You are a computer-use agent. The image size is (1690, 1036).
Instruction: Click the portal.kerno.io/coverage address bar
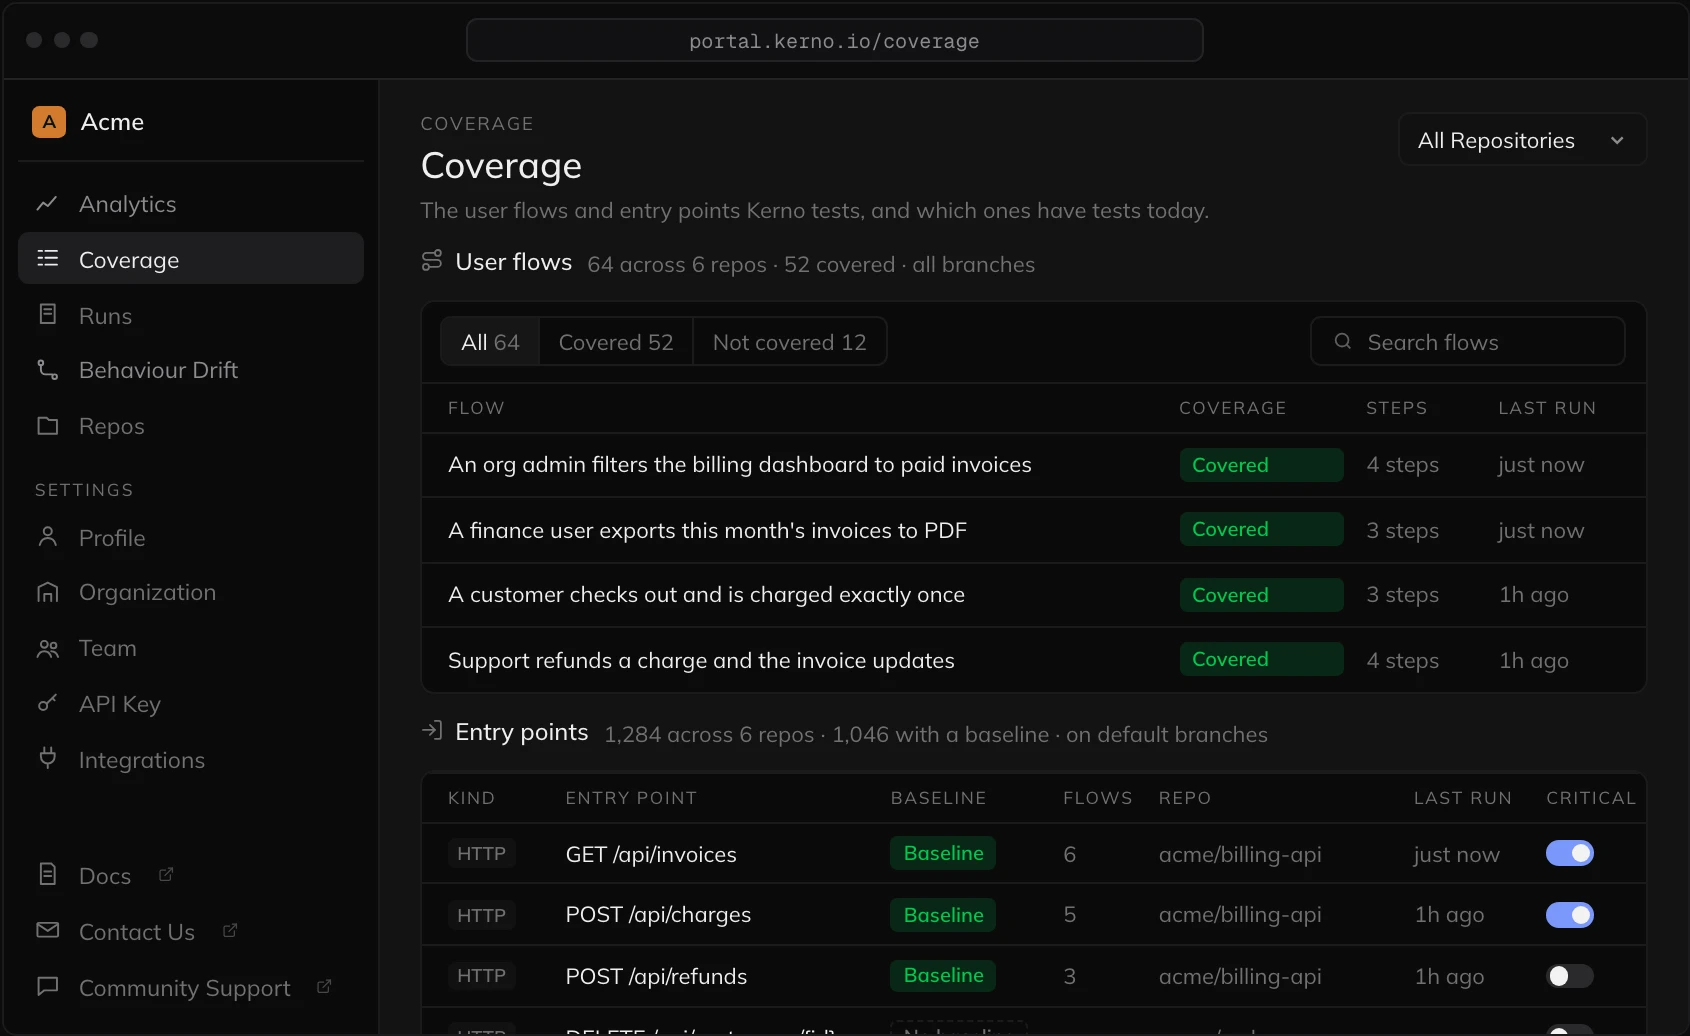(x=834, y=41)
